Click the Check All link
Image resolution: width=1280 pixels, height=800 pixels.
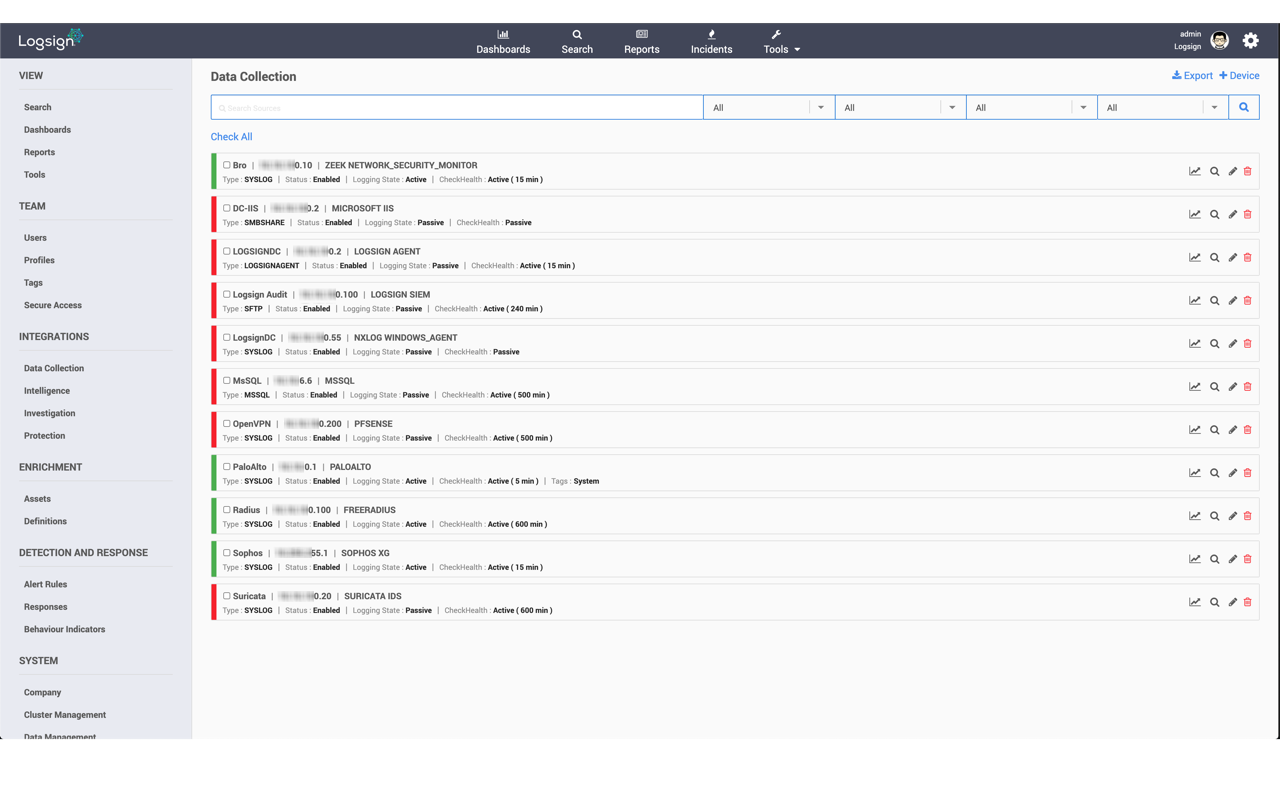pos(231,137)
